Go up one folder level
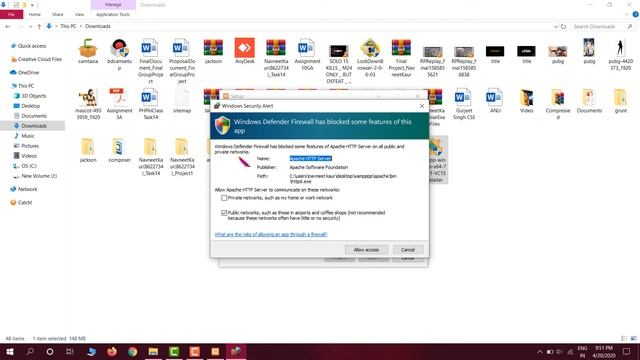 pyautogui.click(x=39, y=27)
